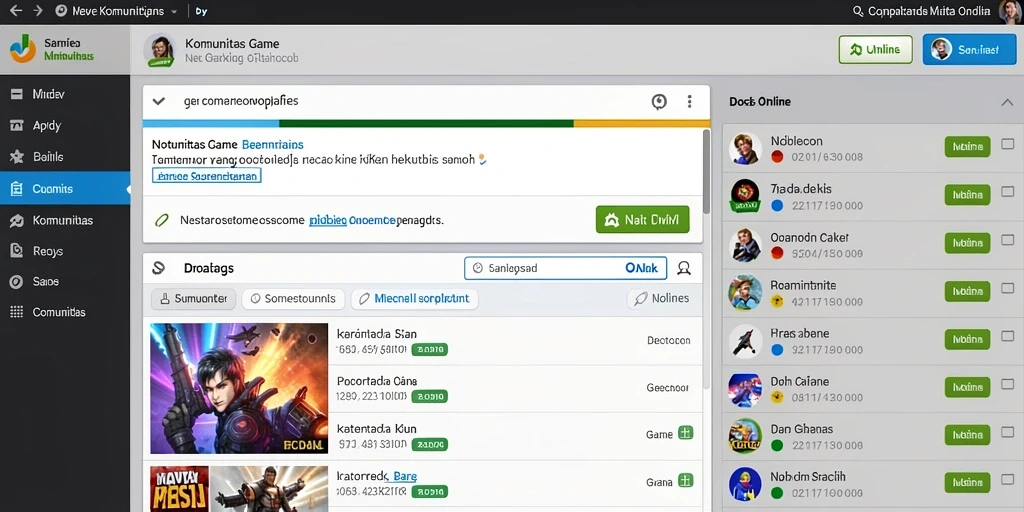1024x512 pixels.
Task: Select the Somestounnis filter tab
Action: [x=293, y=298]
